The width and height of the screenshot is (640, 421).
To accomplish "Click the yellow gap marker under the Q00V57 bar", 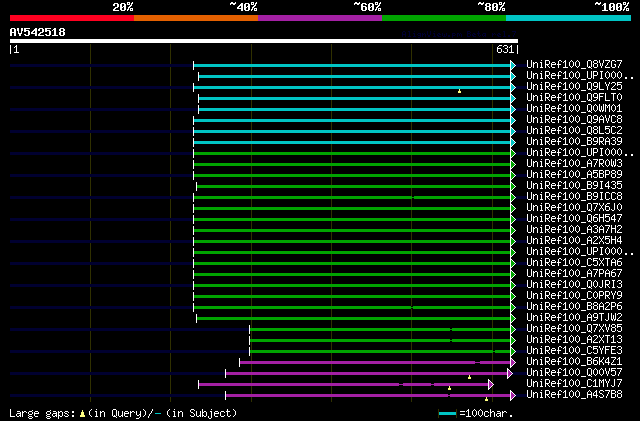I will [469, 377].
